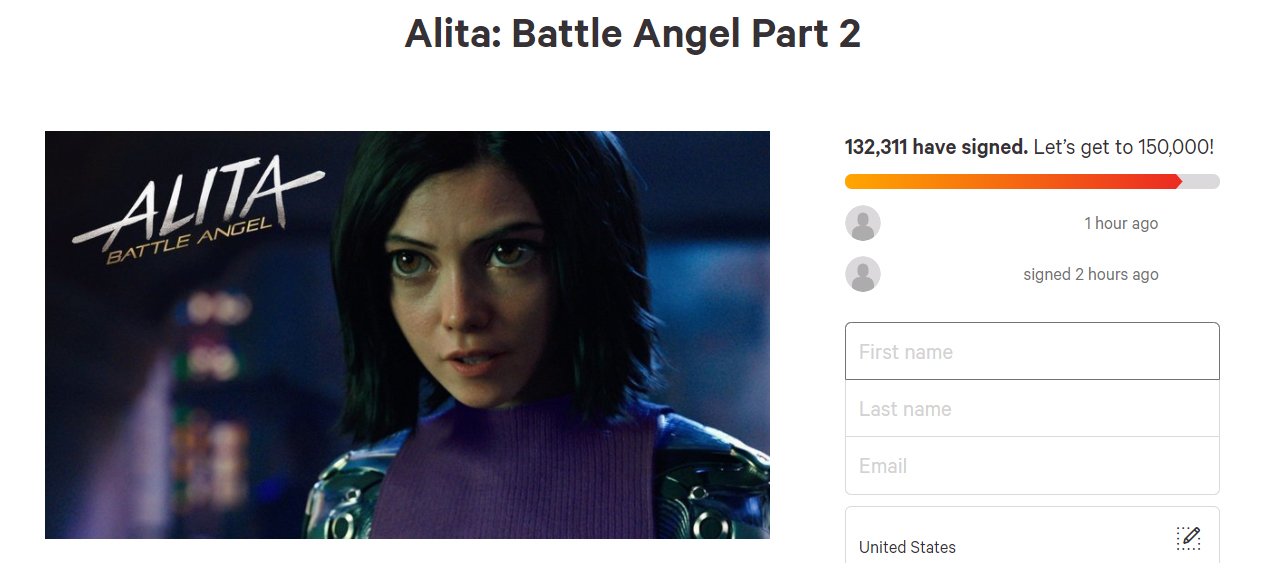Click the gold 'BATTLE ANGEL' subtitle in image
Image resolution: width=1268 pixels, height=563 pixels.
point(190,242)
